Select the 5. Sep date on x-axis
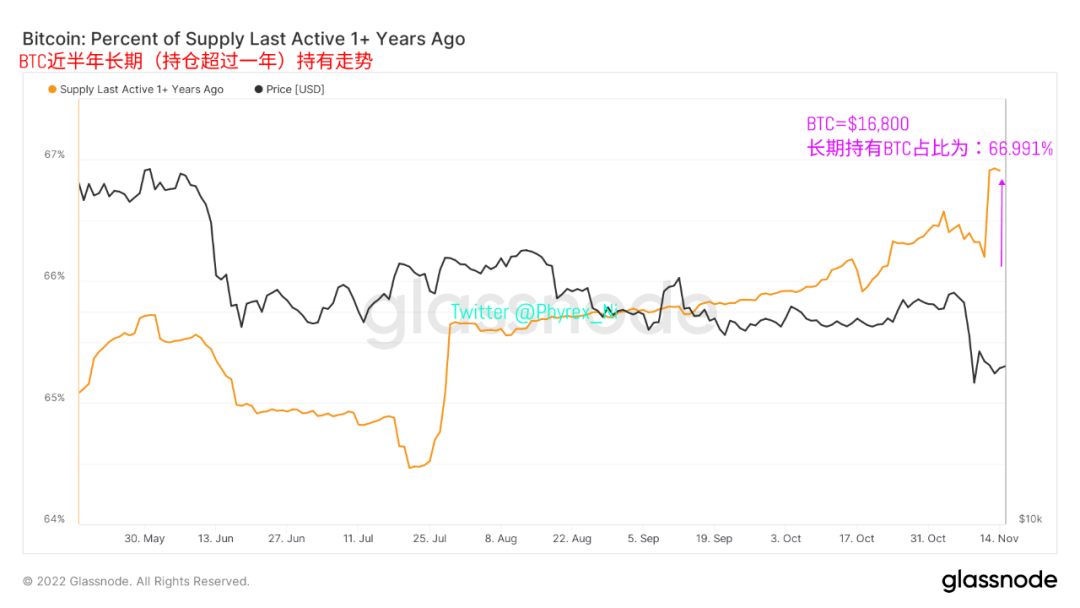The height and width of the screenshot is (608, 1080). coord(643,539)
